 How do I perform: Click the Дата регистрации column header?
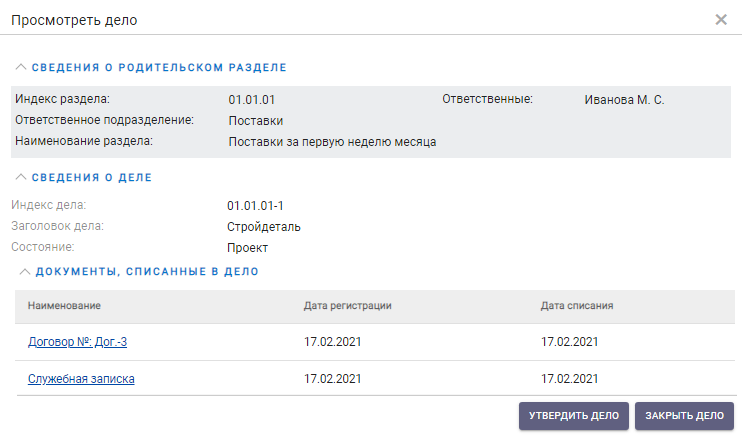[347, 306]
